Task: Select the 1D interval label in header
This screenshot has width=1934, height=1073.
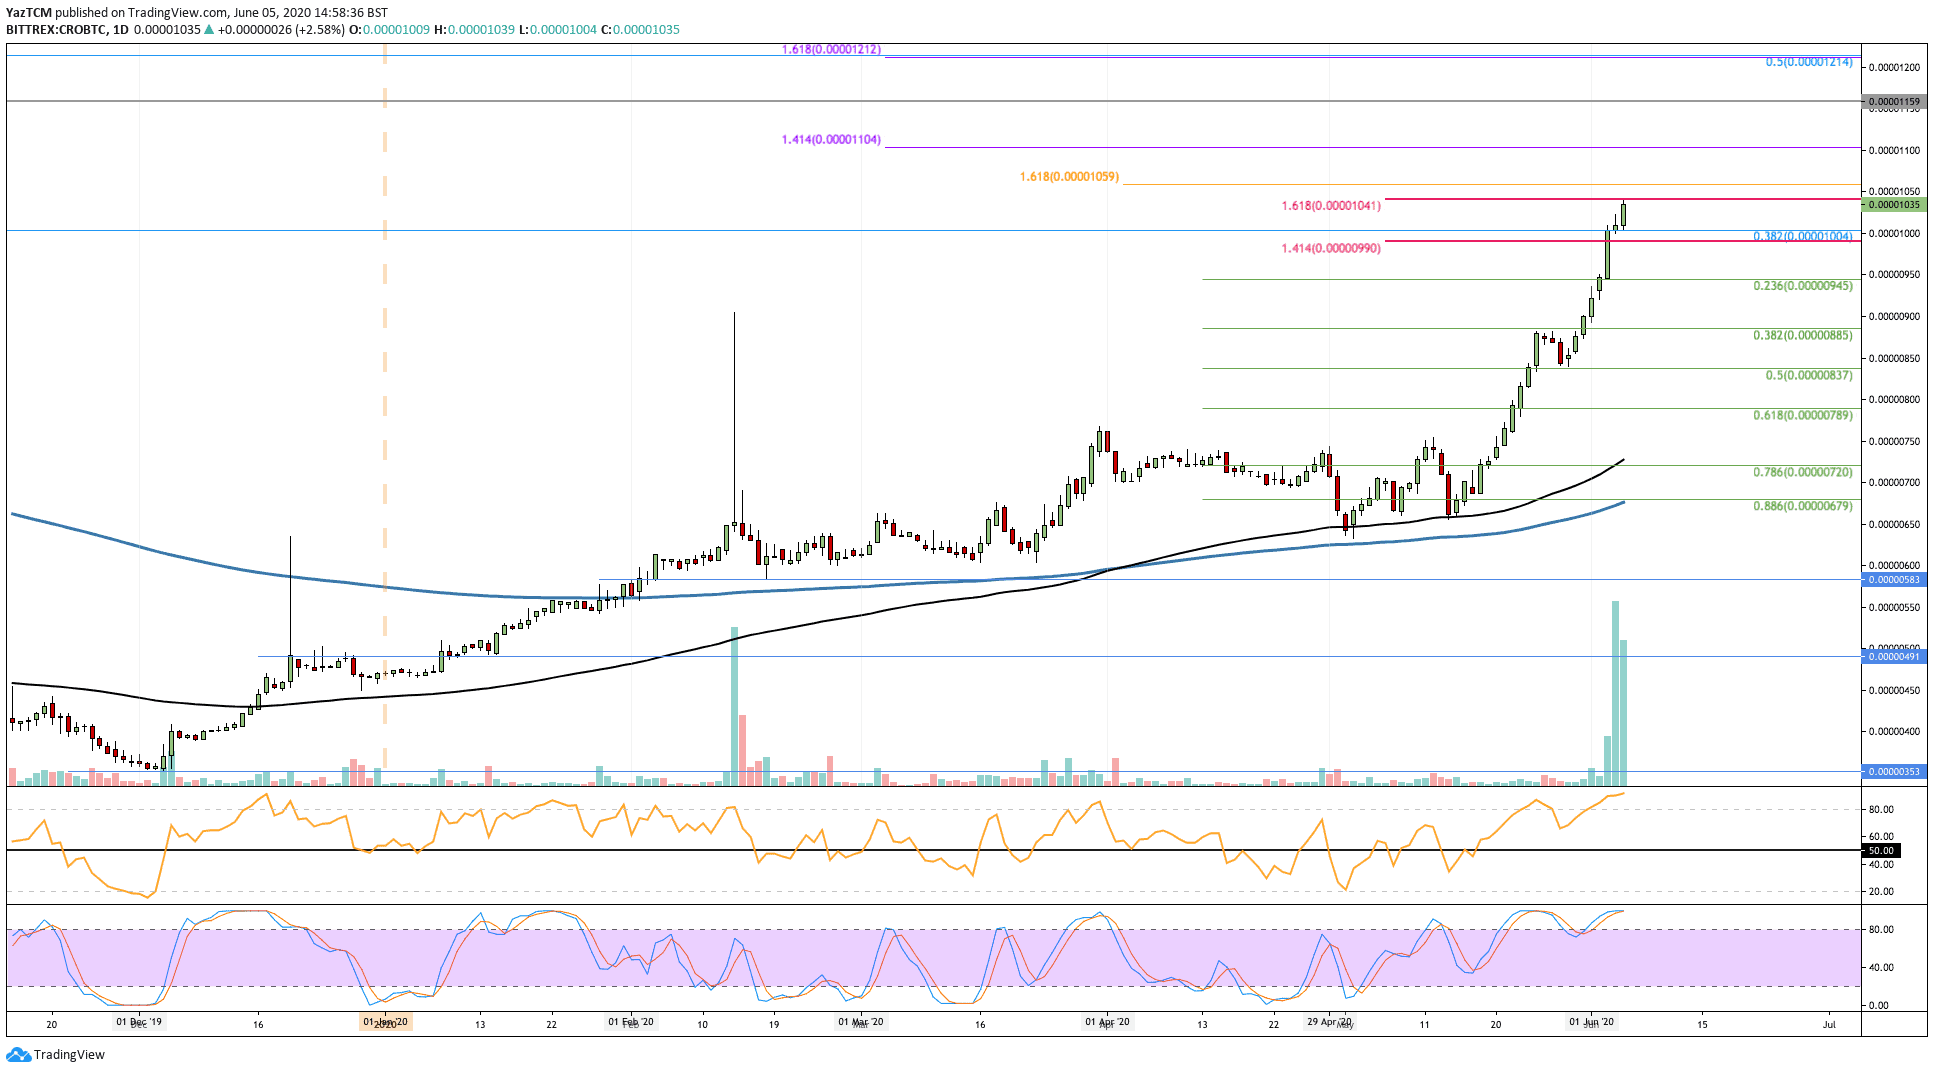Action: [x=121, y=30]
